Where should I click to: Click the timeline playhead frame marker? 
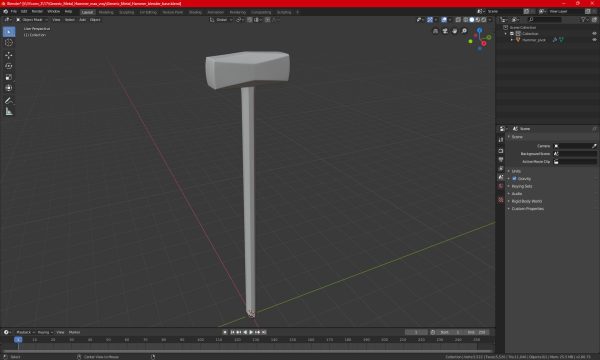[18, 339]
